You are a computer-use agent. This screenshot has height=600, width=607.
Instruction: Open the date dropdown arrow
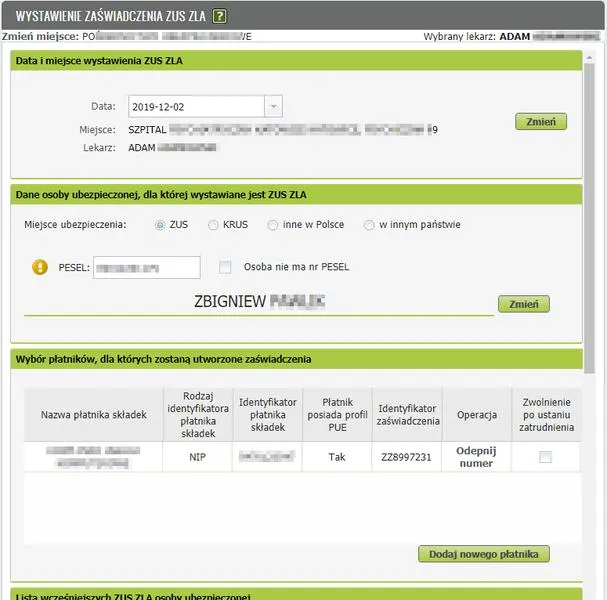pos(274,106)
